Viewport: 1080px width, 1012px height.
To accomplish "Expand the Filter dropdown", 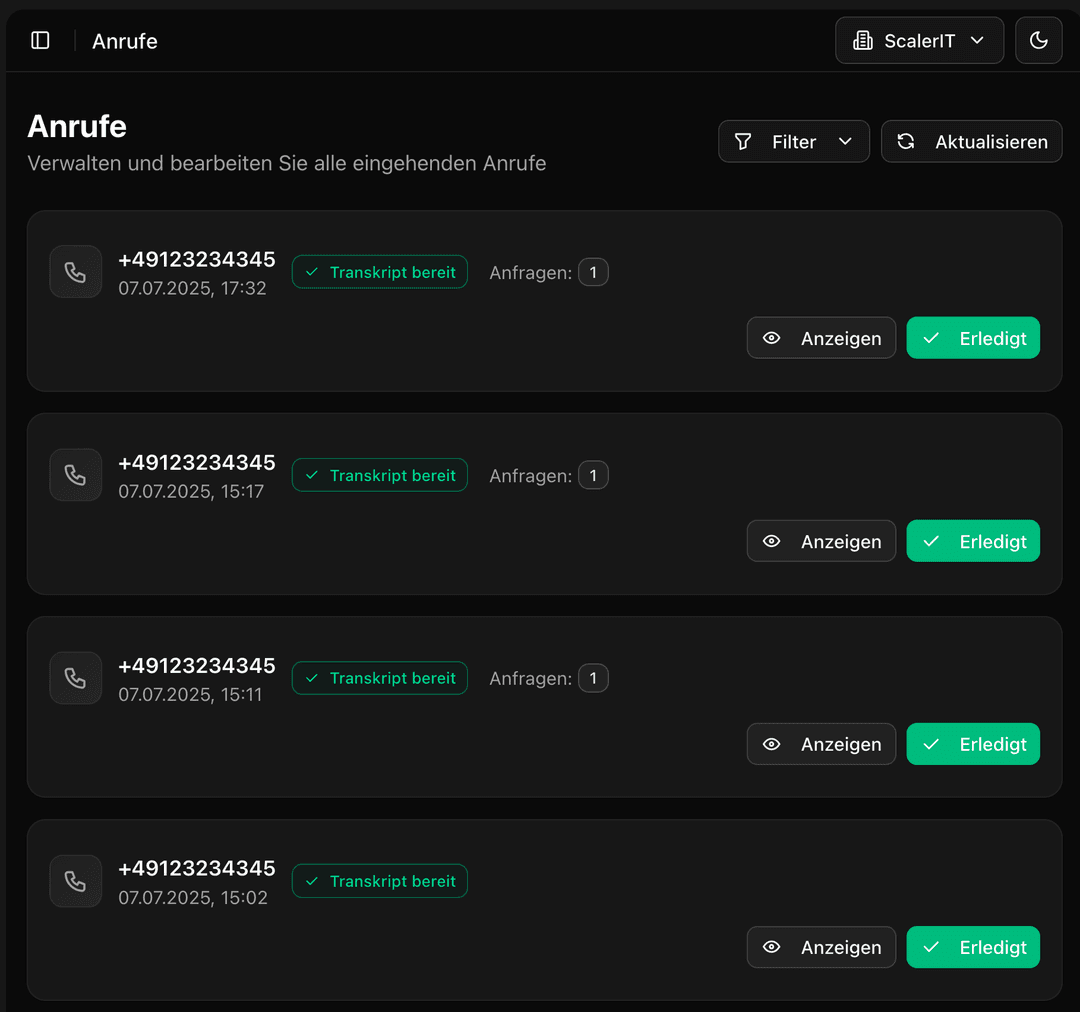I will tap(794, 142).
